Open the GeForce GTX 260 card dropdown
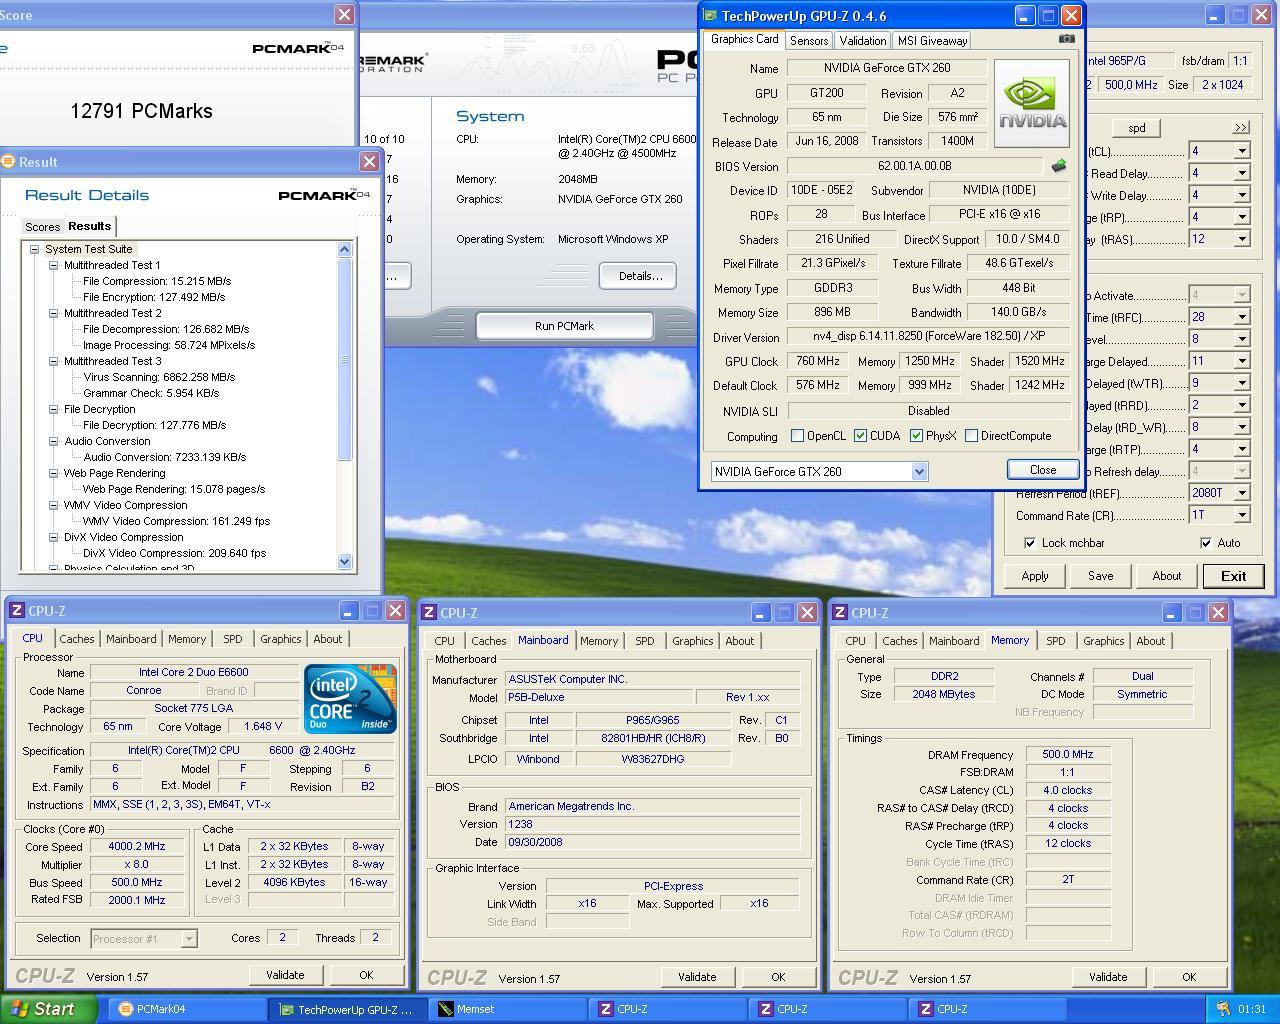Viewport: 1280px width, 1024px height. click(x=919, y=472)
